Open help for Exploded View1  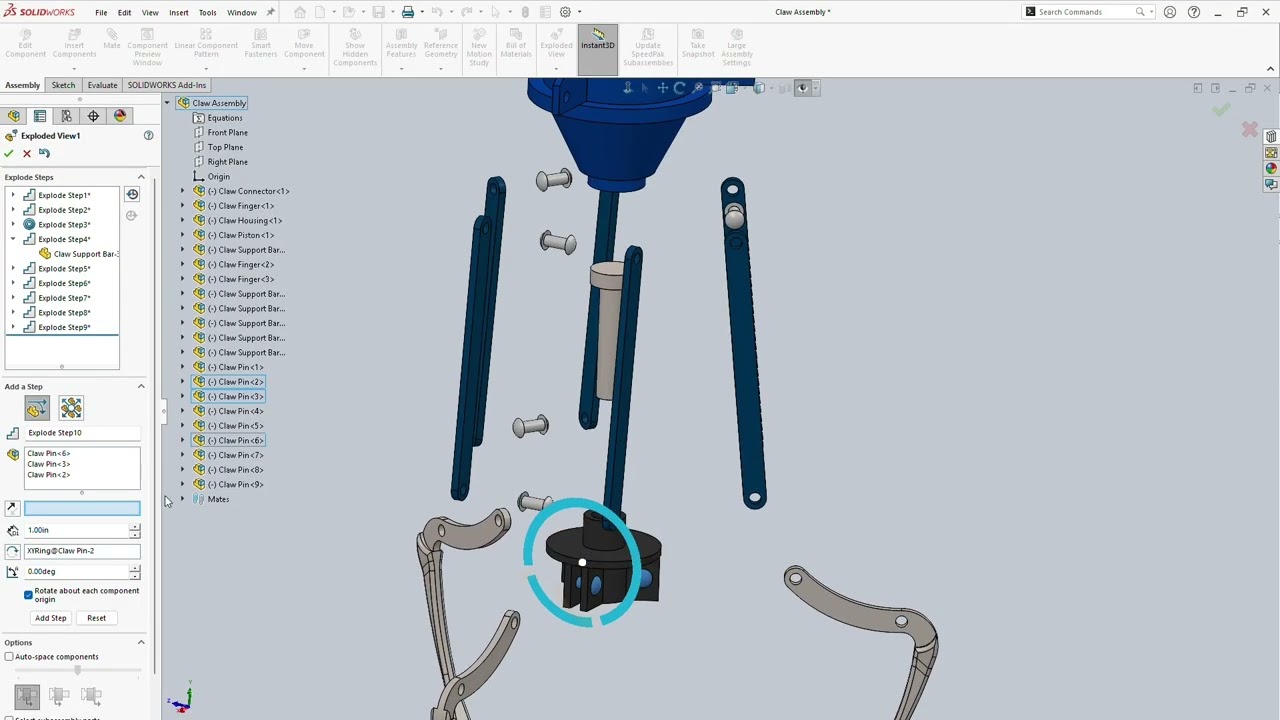coord(148,135)
